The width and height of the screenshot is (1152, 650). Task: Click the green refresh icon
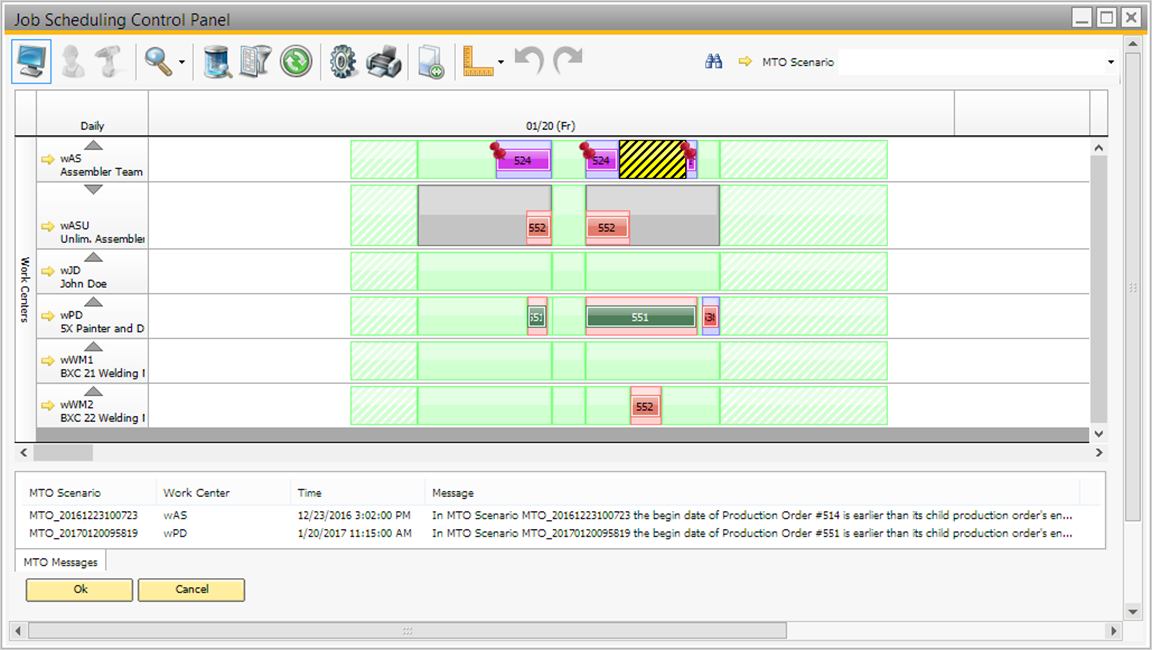tap(296, 62)
